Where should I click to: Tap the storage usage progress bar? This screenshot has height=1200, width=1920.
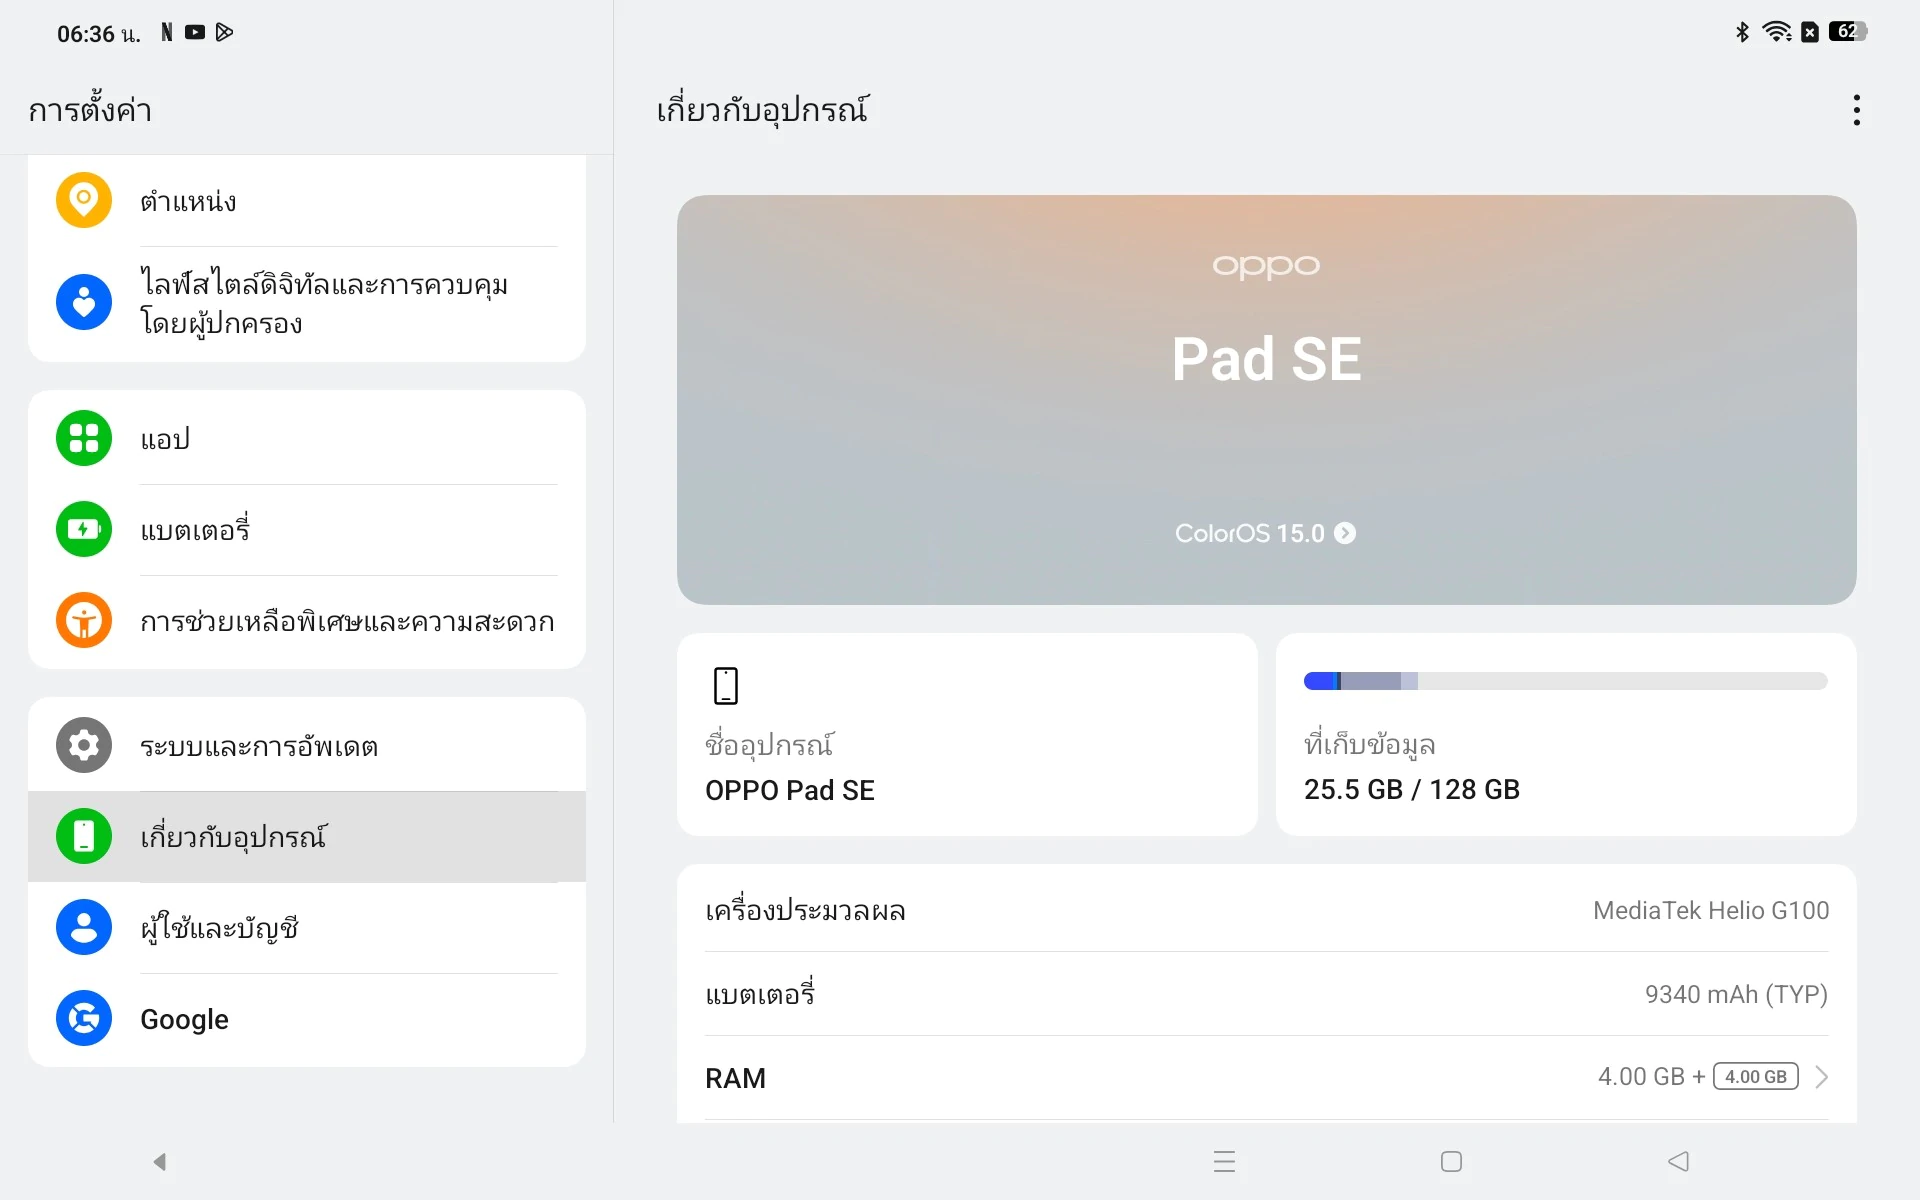(x=1566, y=681)
